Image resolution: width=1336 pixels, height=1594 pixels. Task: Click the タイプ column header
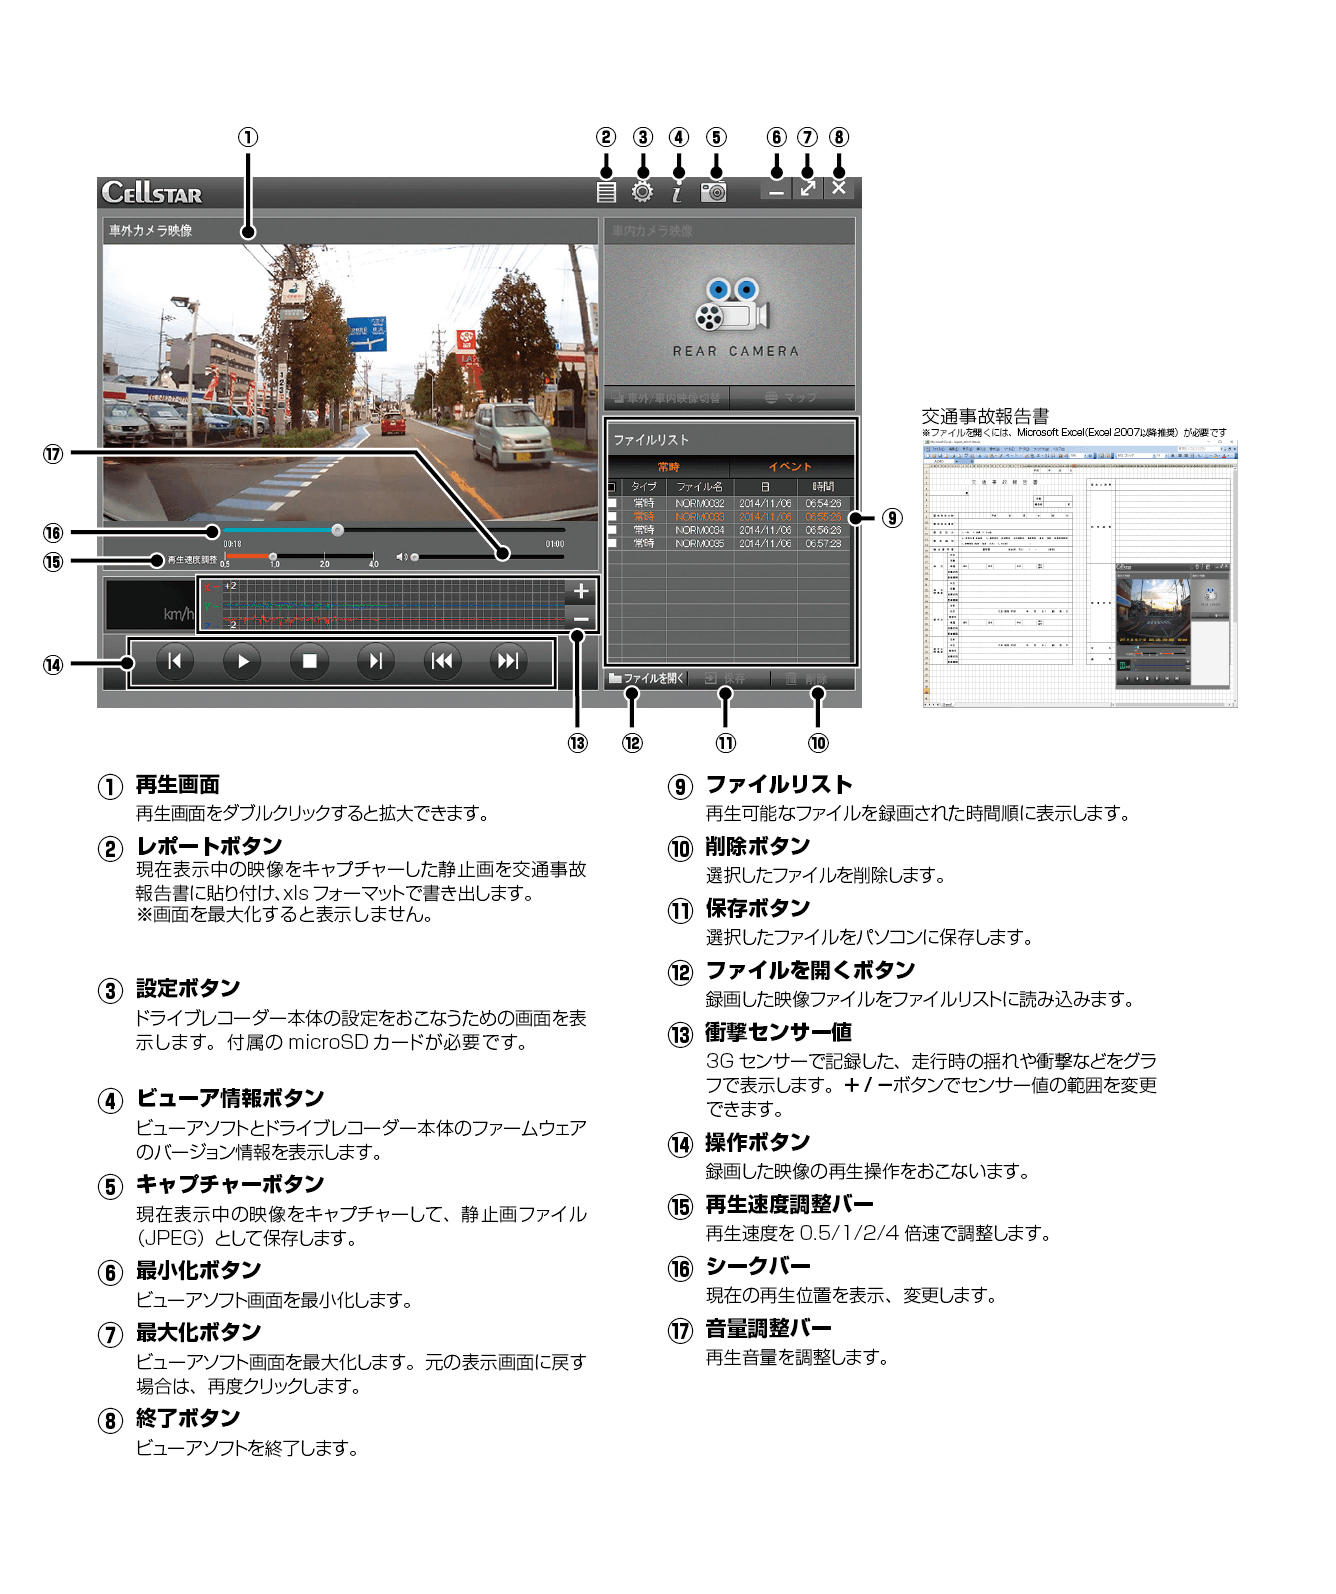[x=643, y=487]
